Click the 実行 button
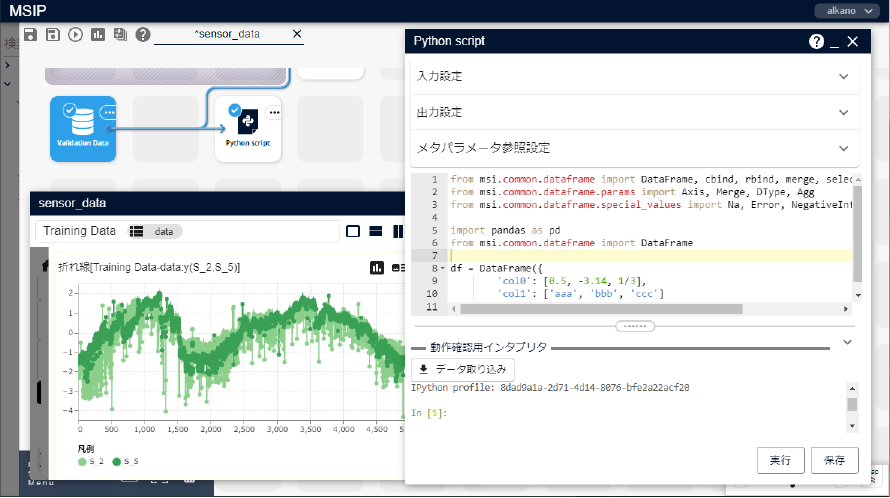Image resolution: width=890 pixels, height=498 pixels. pyautogui.click(x=780, y=460)
